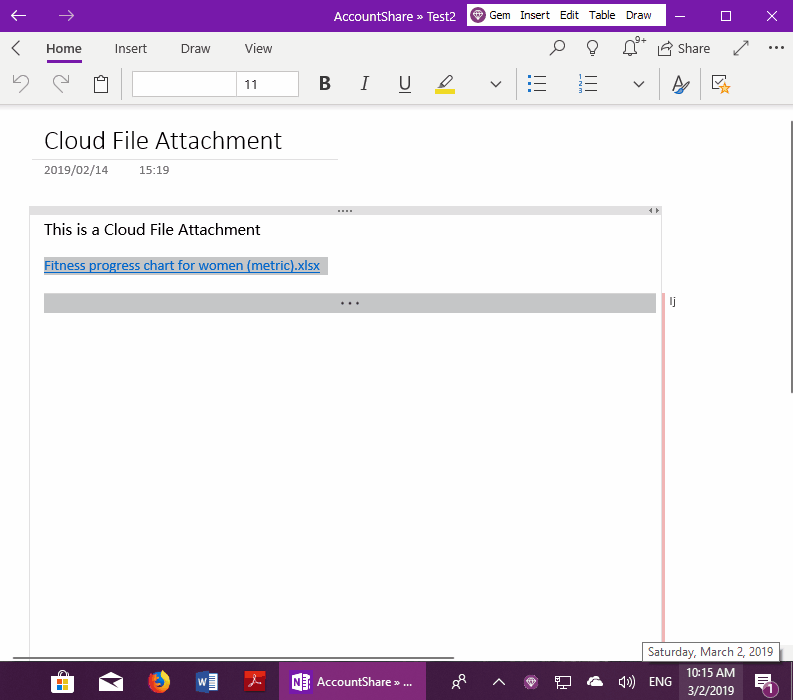Click the font name box

click(184, 84)
